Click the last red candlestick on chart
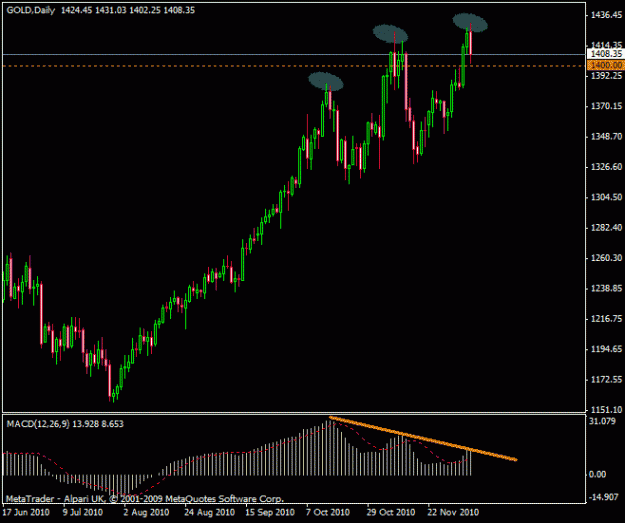 471,43
